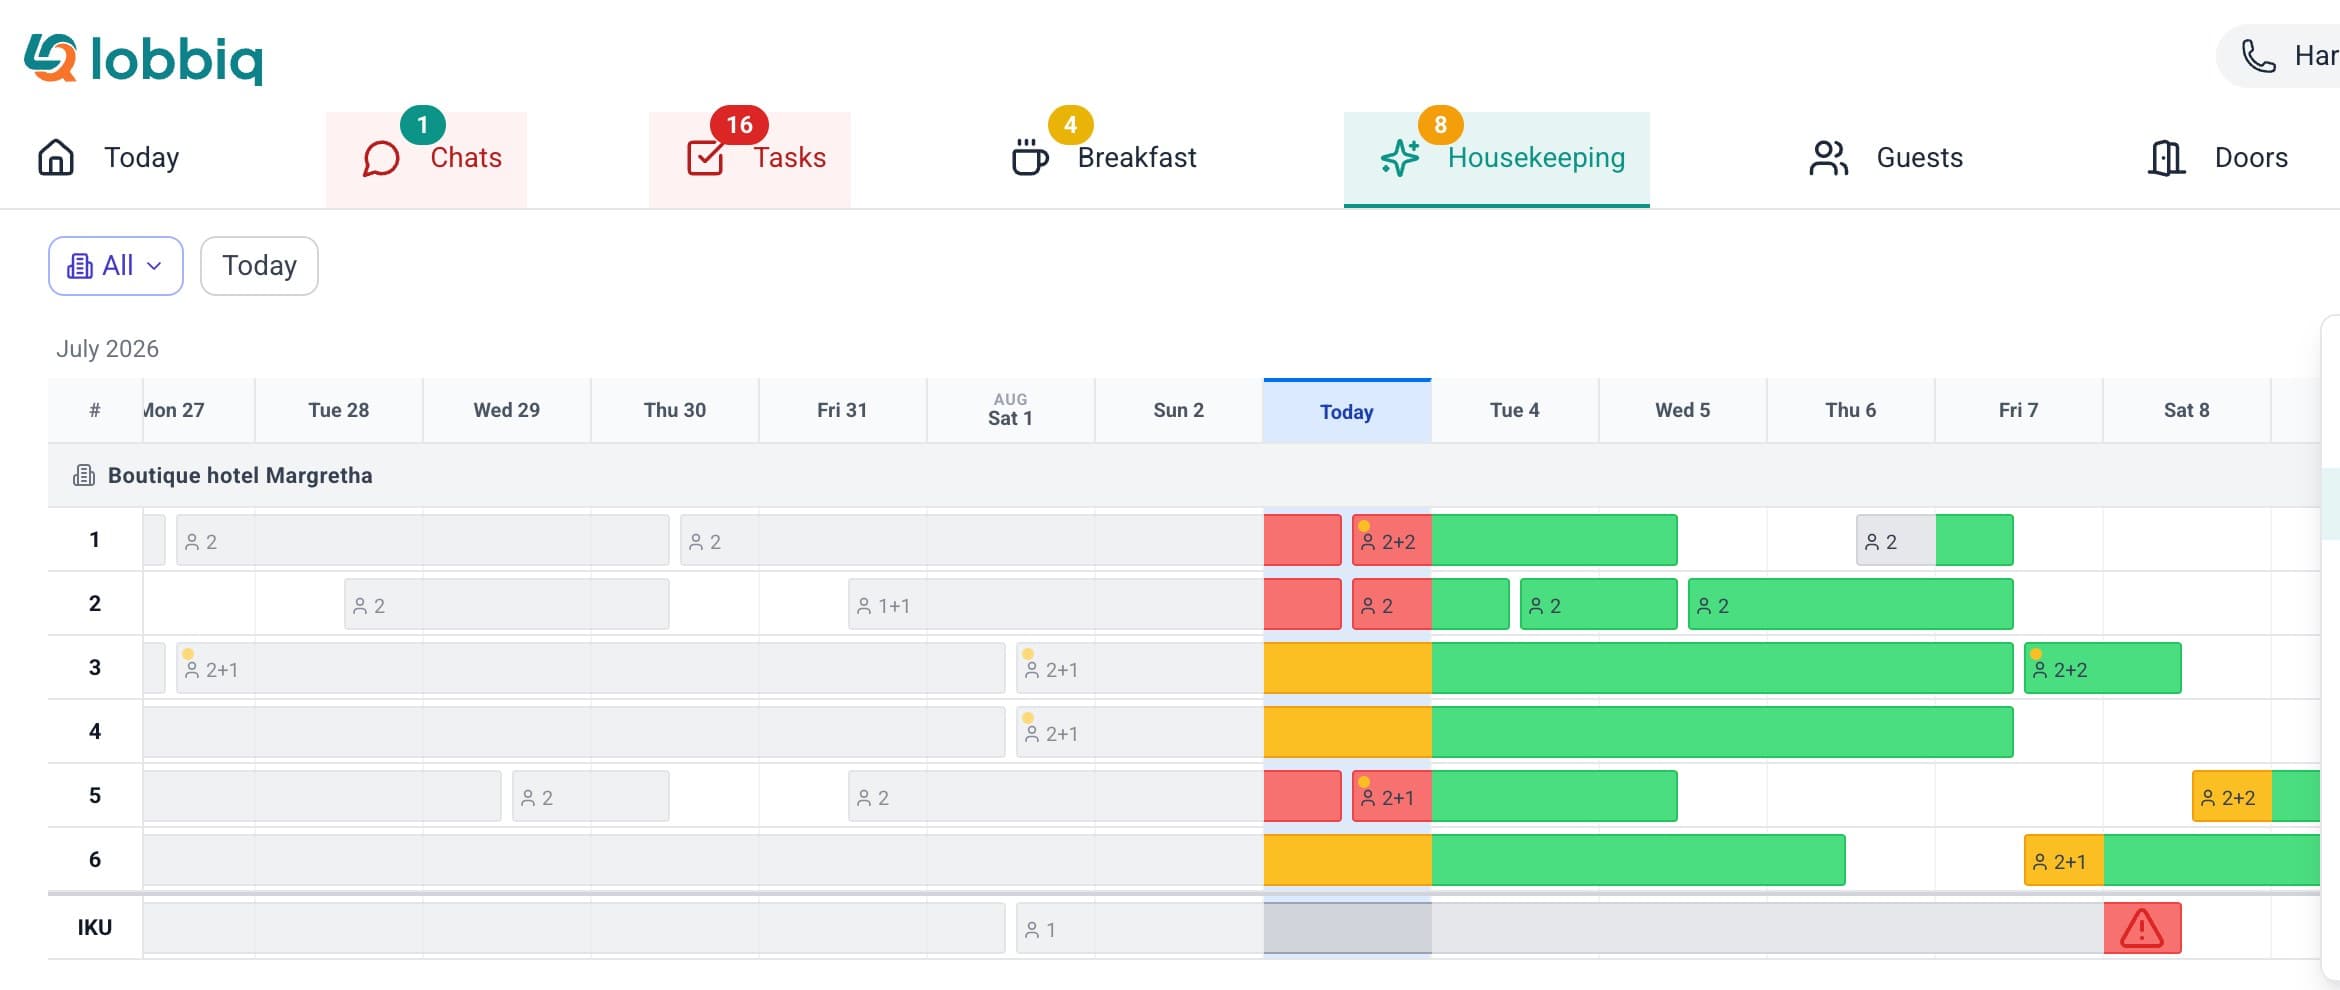Screen dimensions: 2340x990
Task: Click room 1's red 2+2 booking
Action: click(1392, 540)
